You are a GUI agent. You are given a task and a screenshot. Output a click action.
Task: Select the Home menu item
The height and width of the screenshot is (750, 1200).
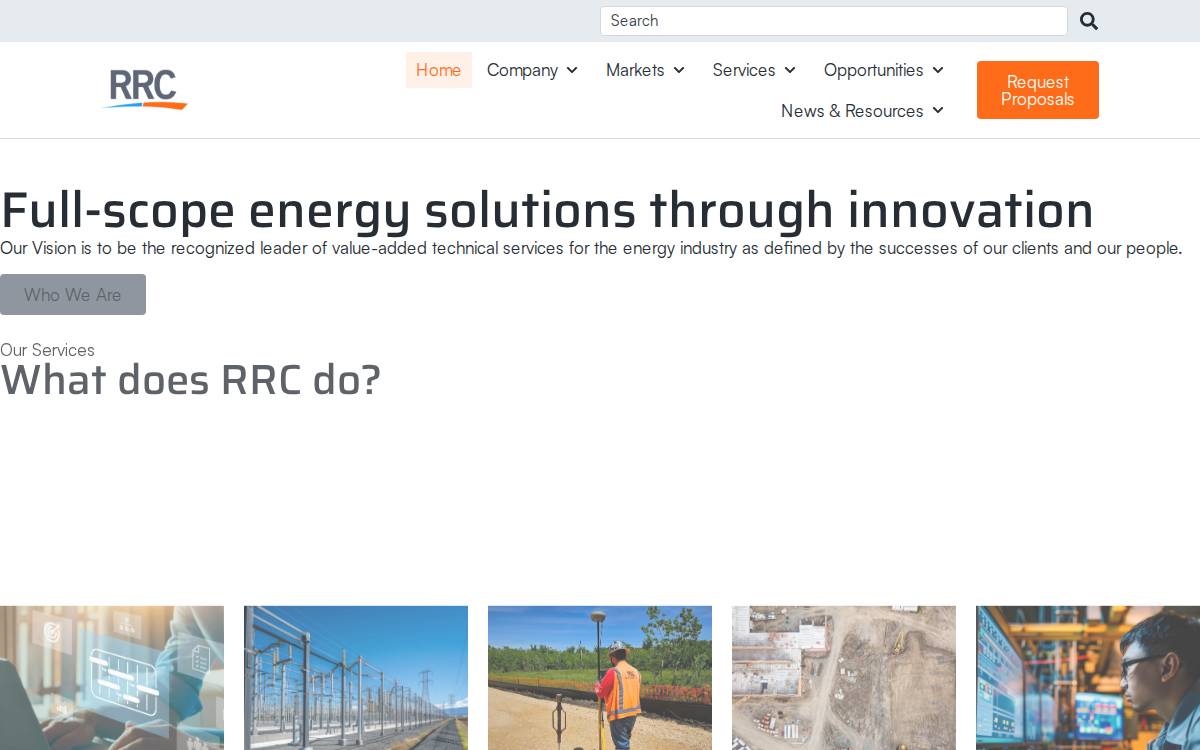point(438,70)
